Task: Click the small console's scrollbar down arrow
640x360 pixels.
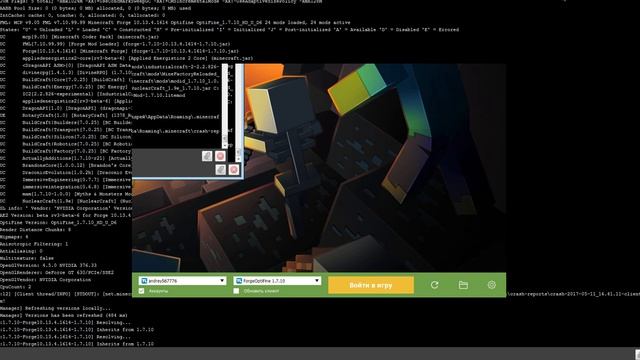Action: 225,146
